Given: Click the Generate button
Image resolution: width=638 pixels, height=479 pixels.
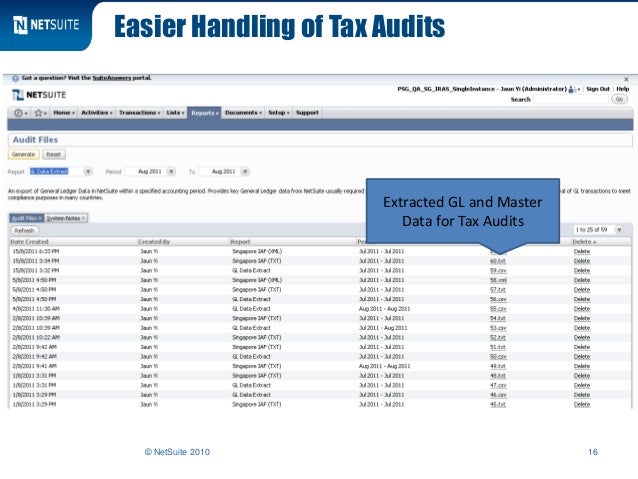Looking at the screenshot, I should [24, 155].
